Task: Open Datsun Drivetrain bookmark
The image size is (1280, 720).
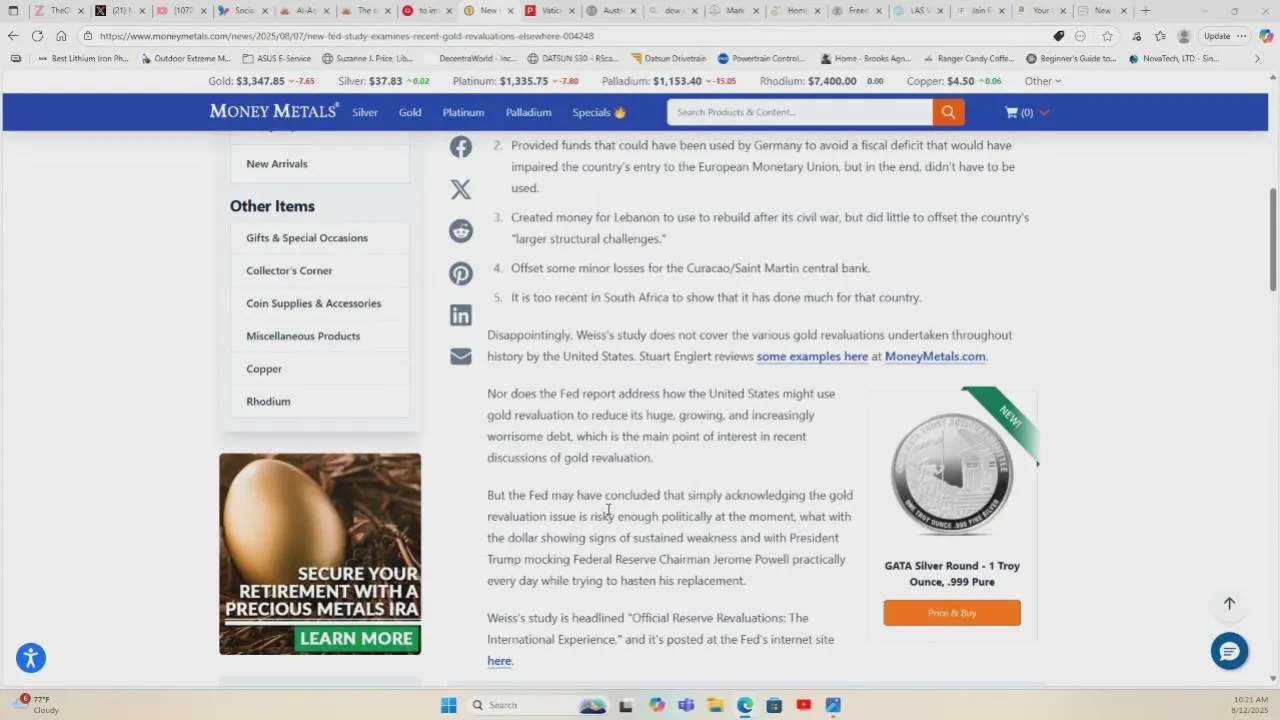Action: [x=669, y=59]
